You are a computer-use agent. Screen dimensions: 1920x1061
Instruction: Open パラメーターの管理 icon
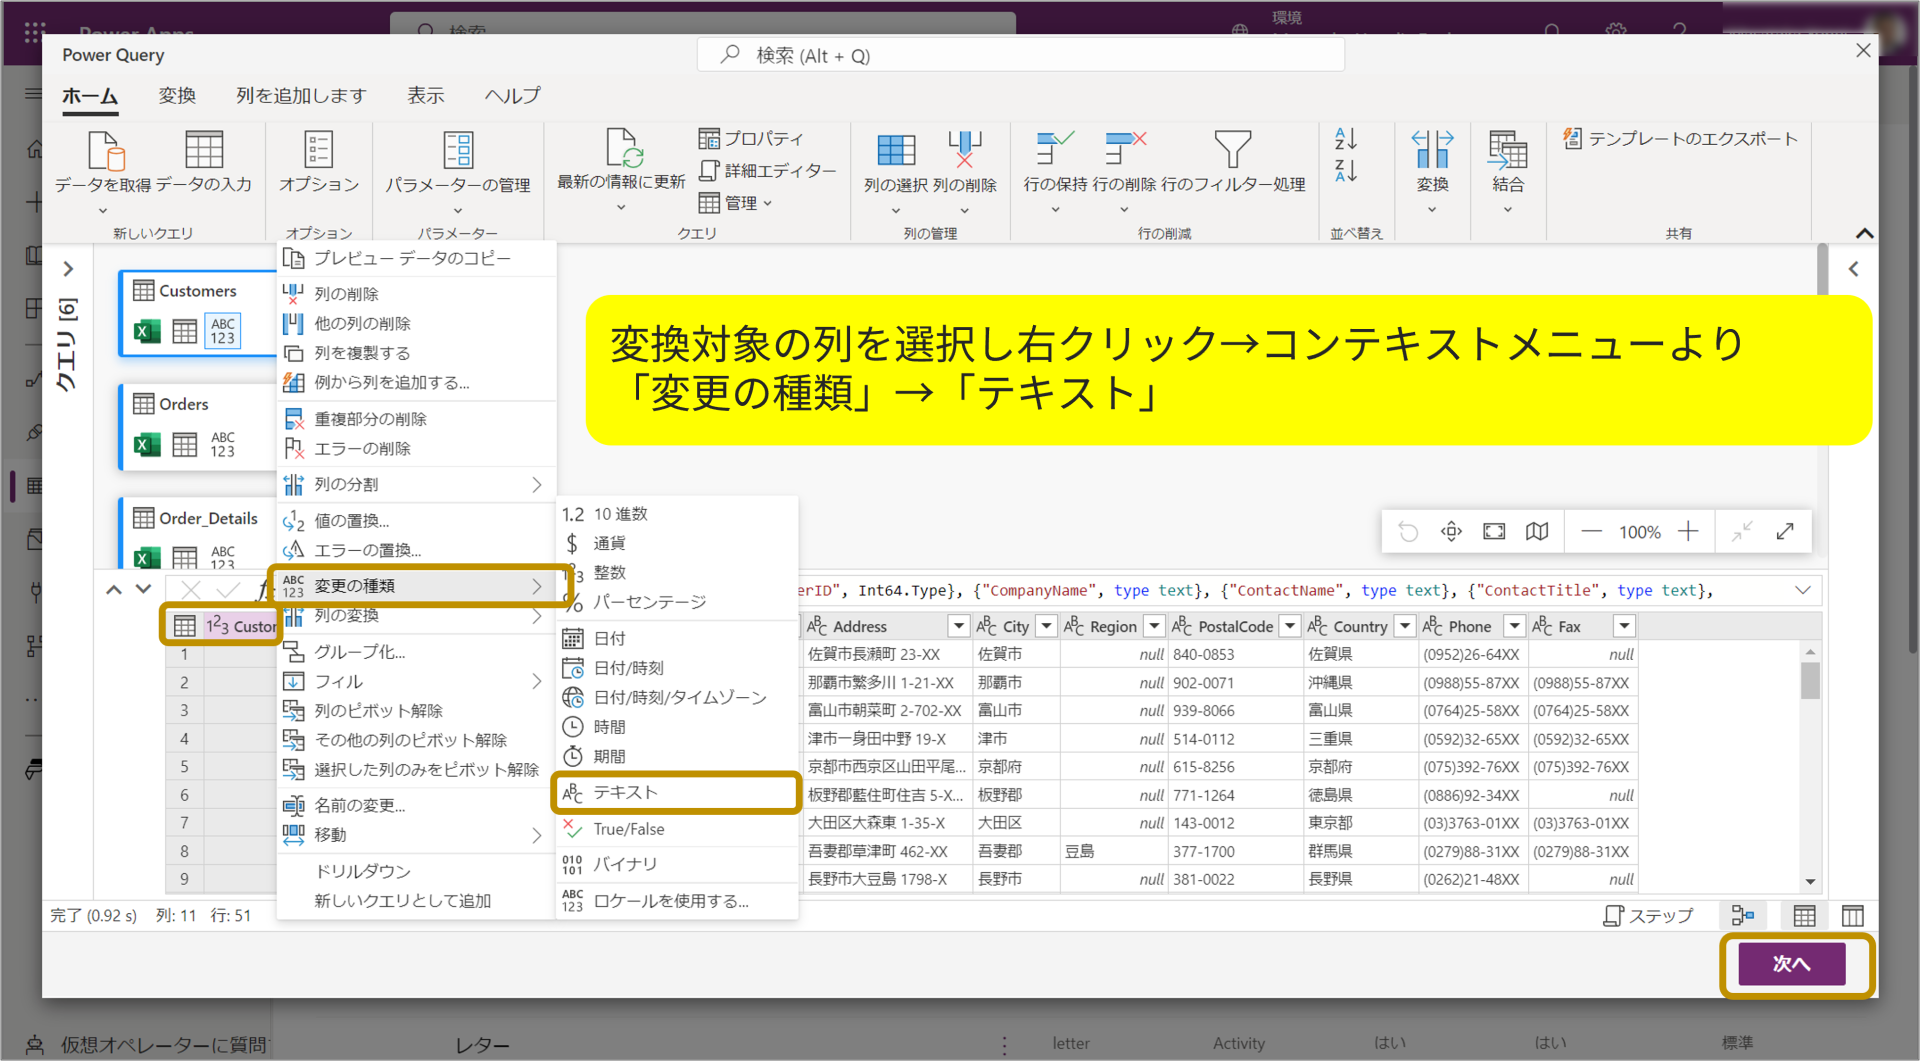click(458, 150)
